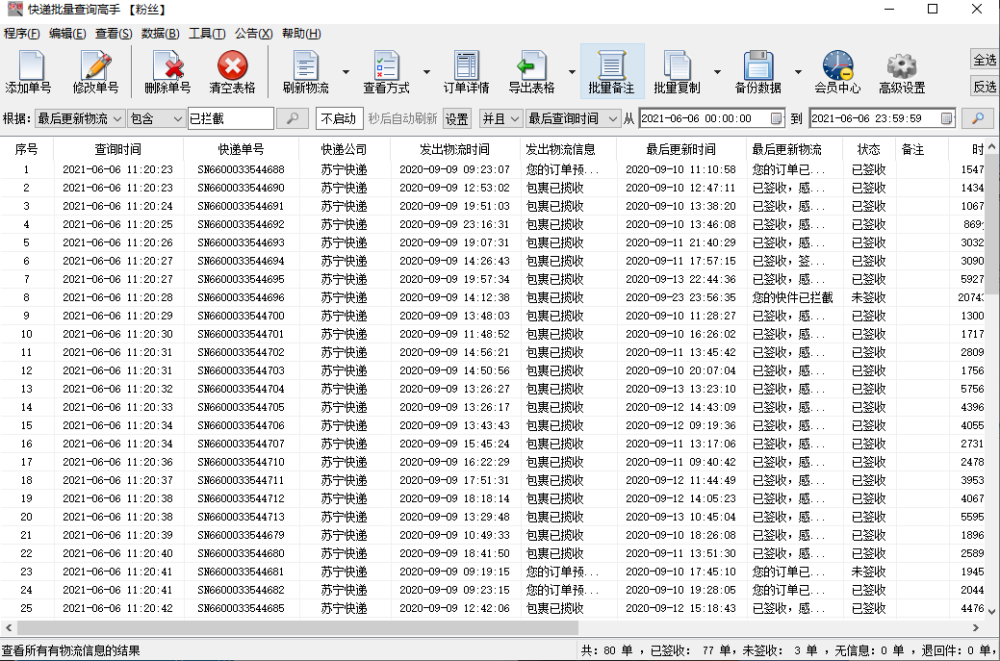Expand the arrow next to 批量复制
The image size is (1000, 661).
[x=717, y=71]
